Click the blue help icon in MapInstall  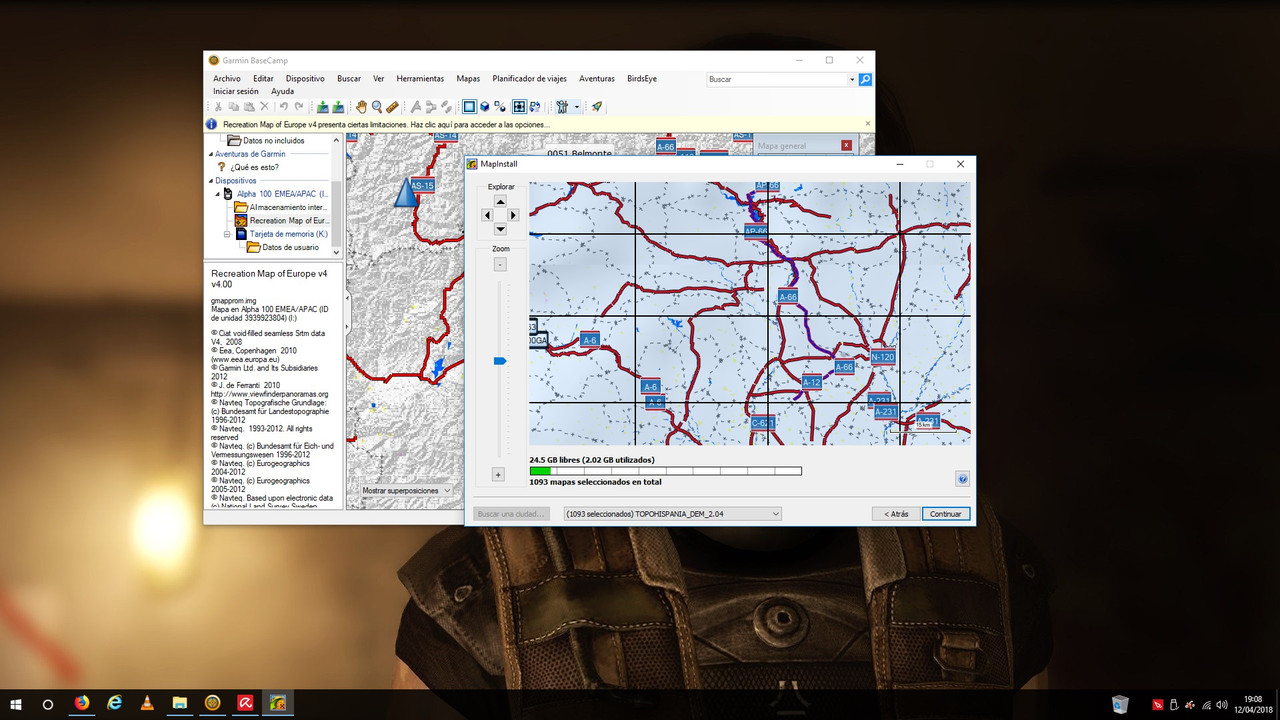click(962, 479)
